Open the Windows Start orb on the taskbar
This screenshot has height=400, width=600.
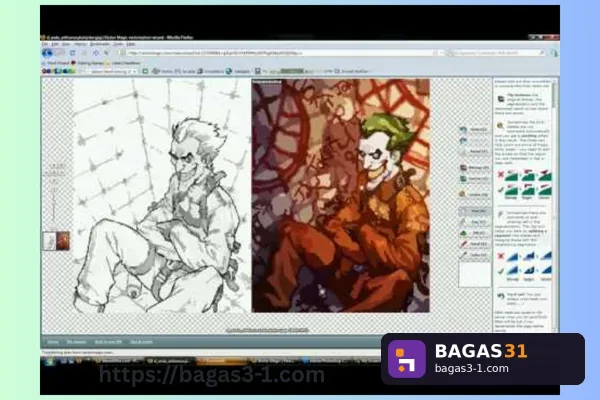point(49,362)
